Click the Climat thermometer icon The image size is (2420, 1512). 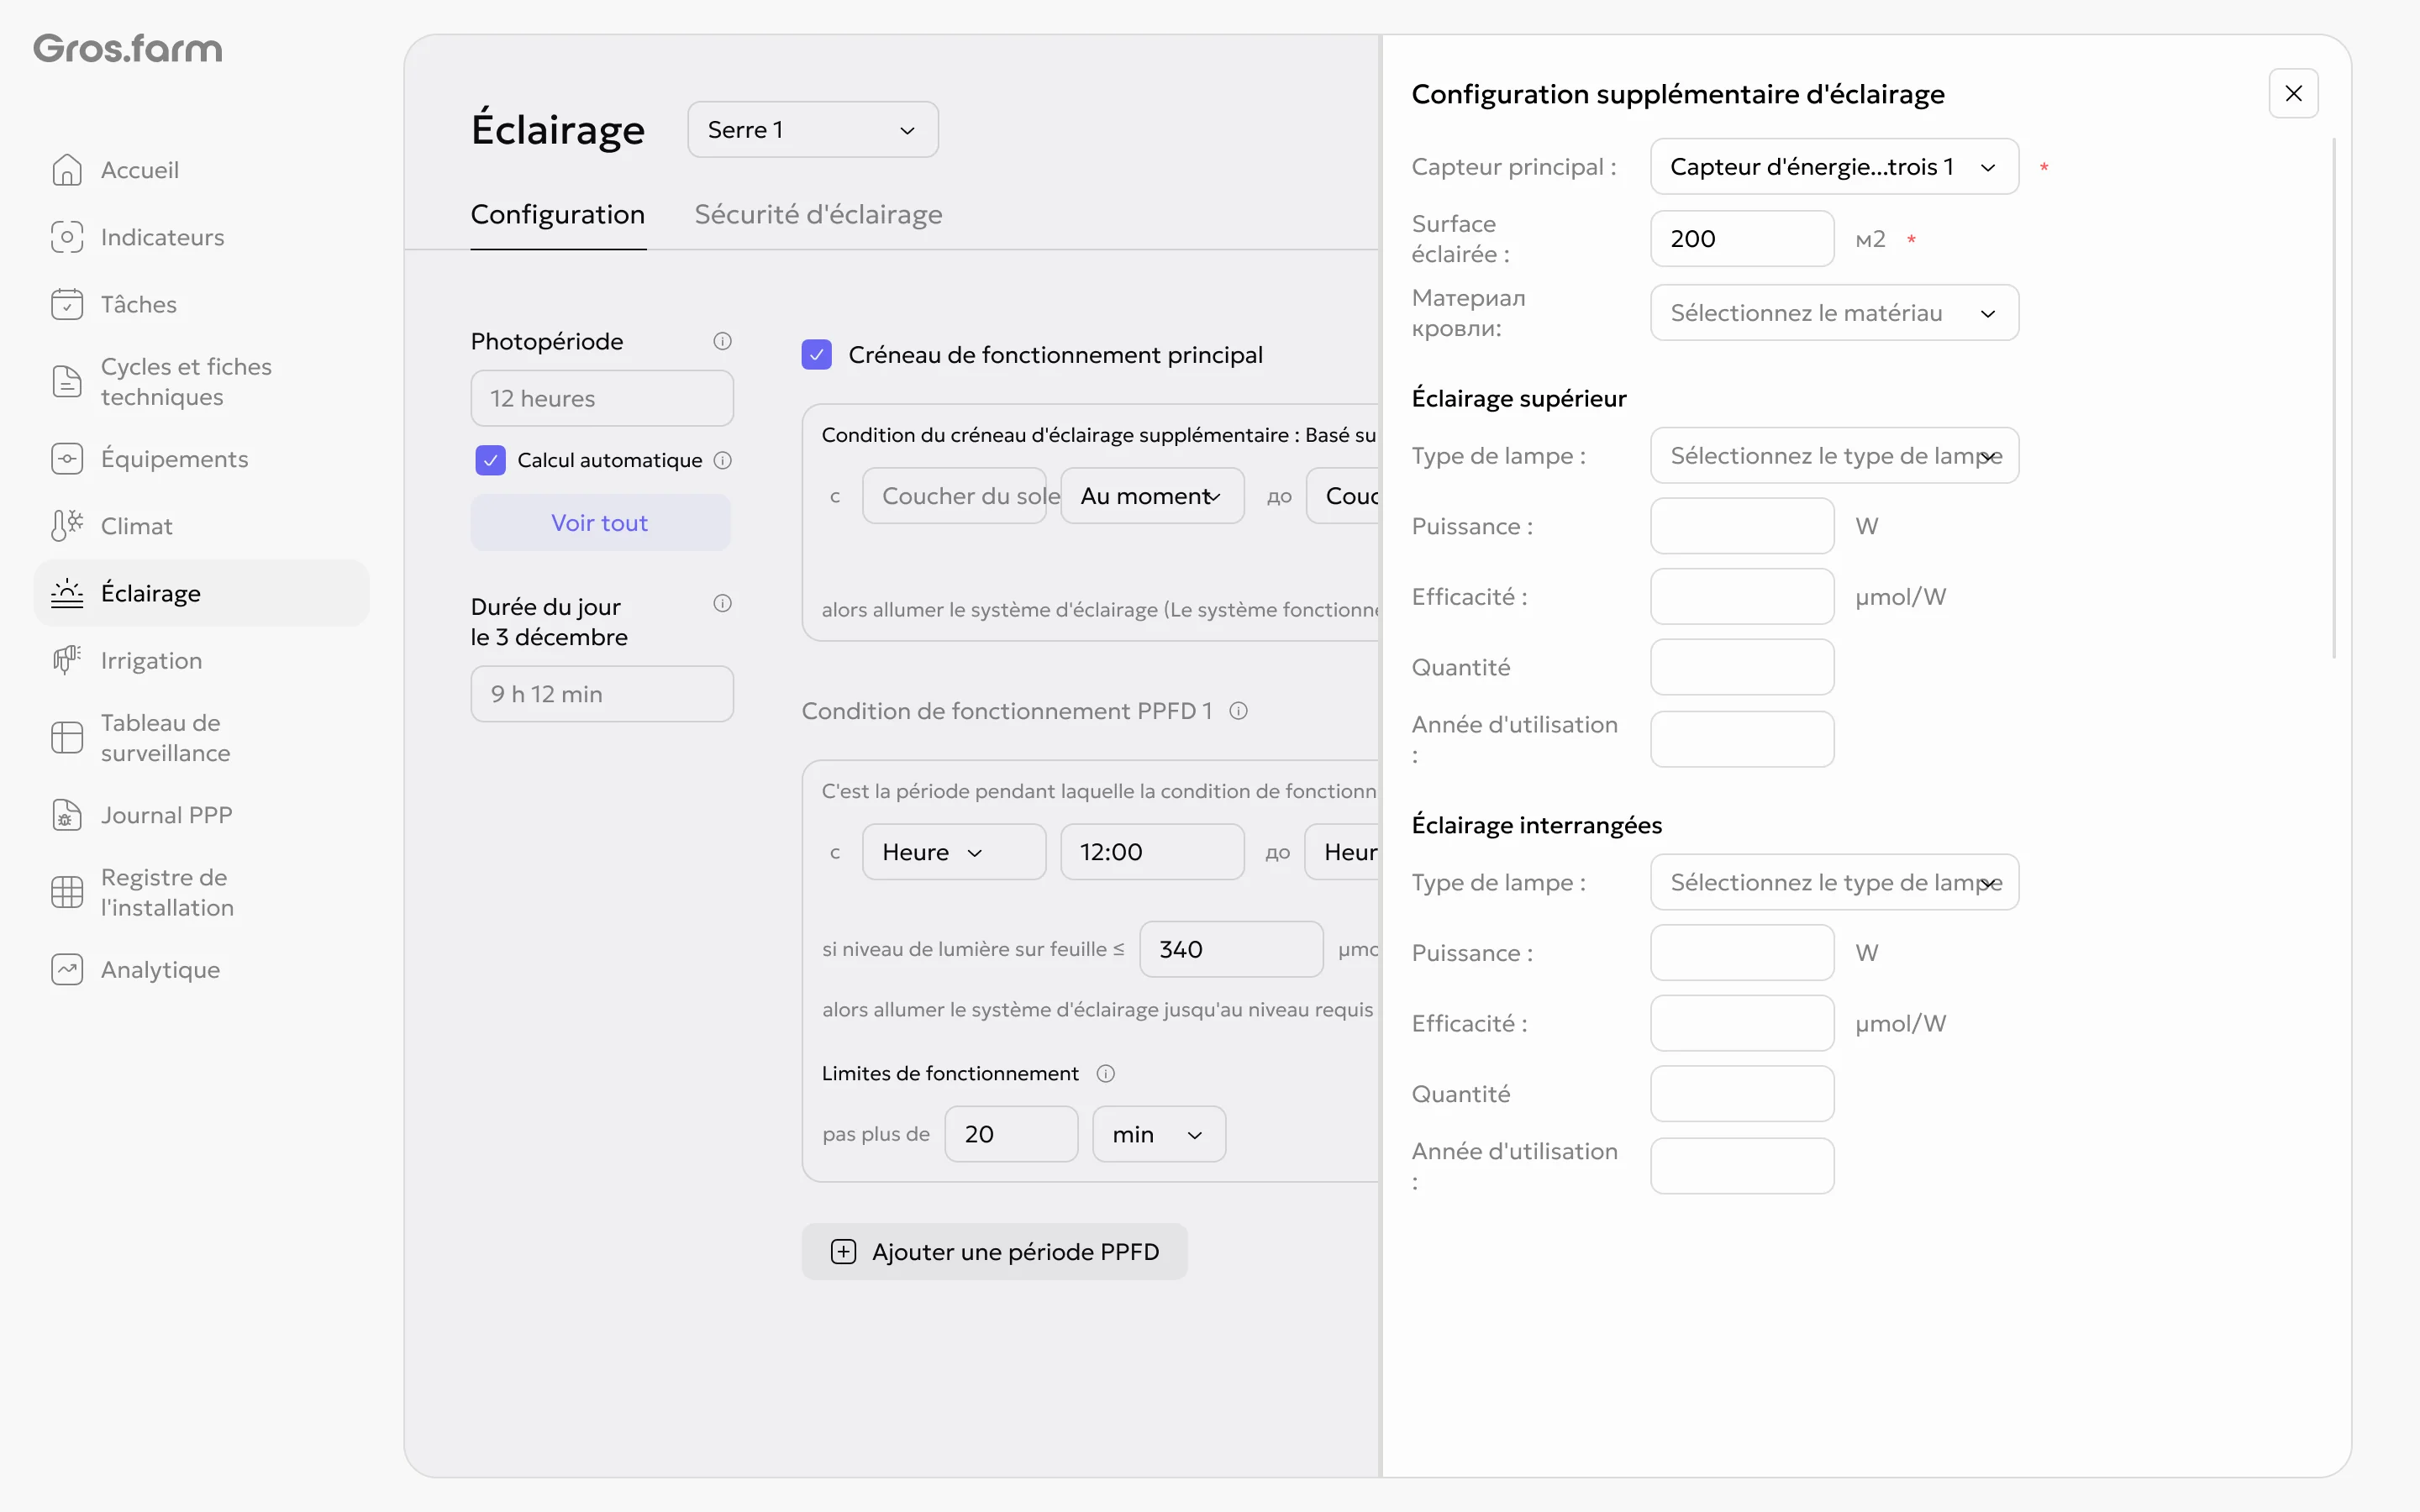click(67, 526)
